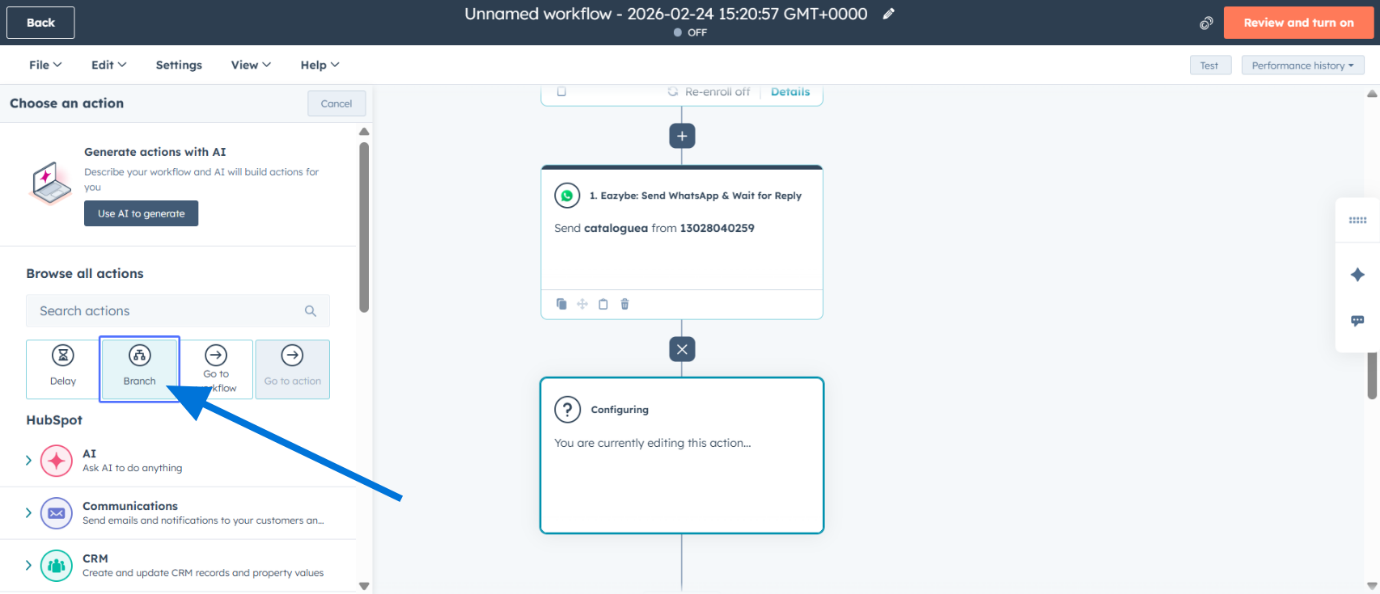Screen dimensions: 1380x594
Task: Click the 'Ask AI to do anything' description
Action: (x=132, y=468)
